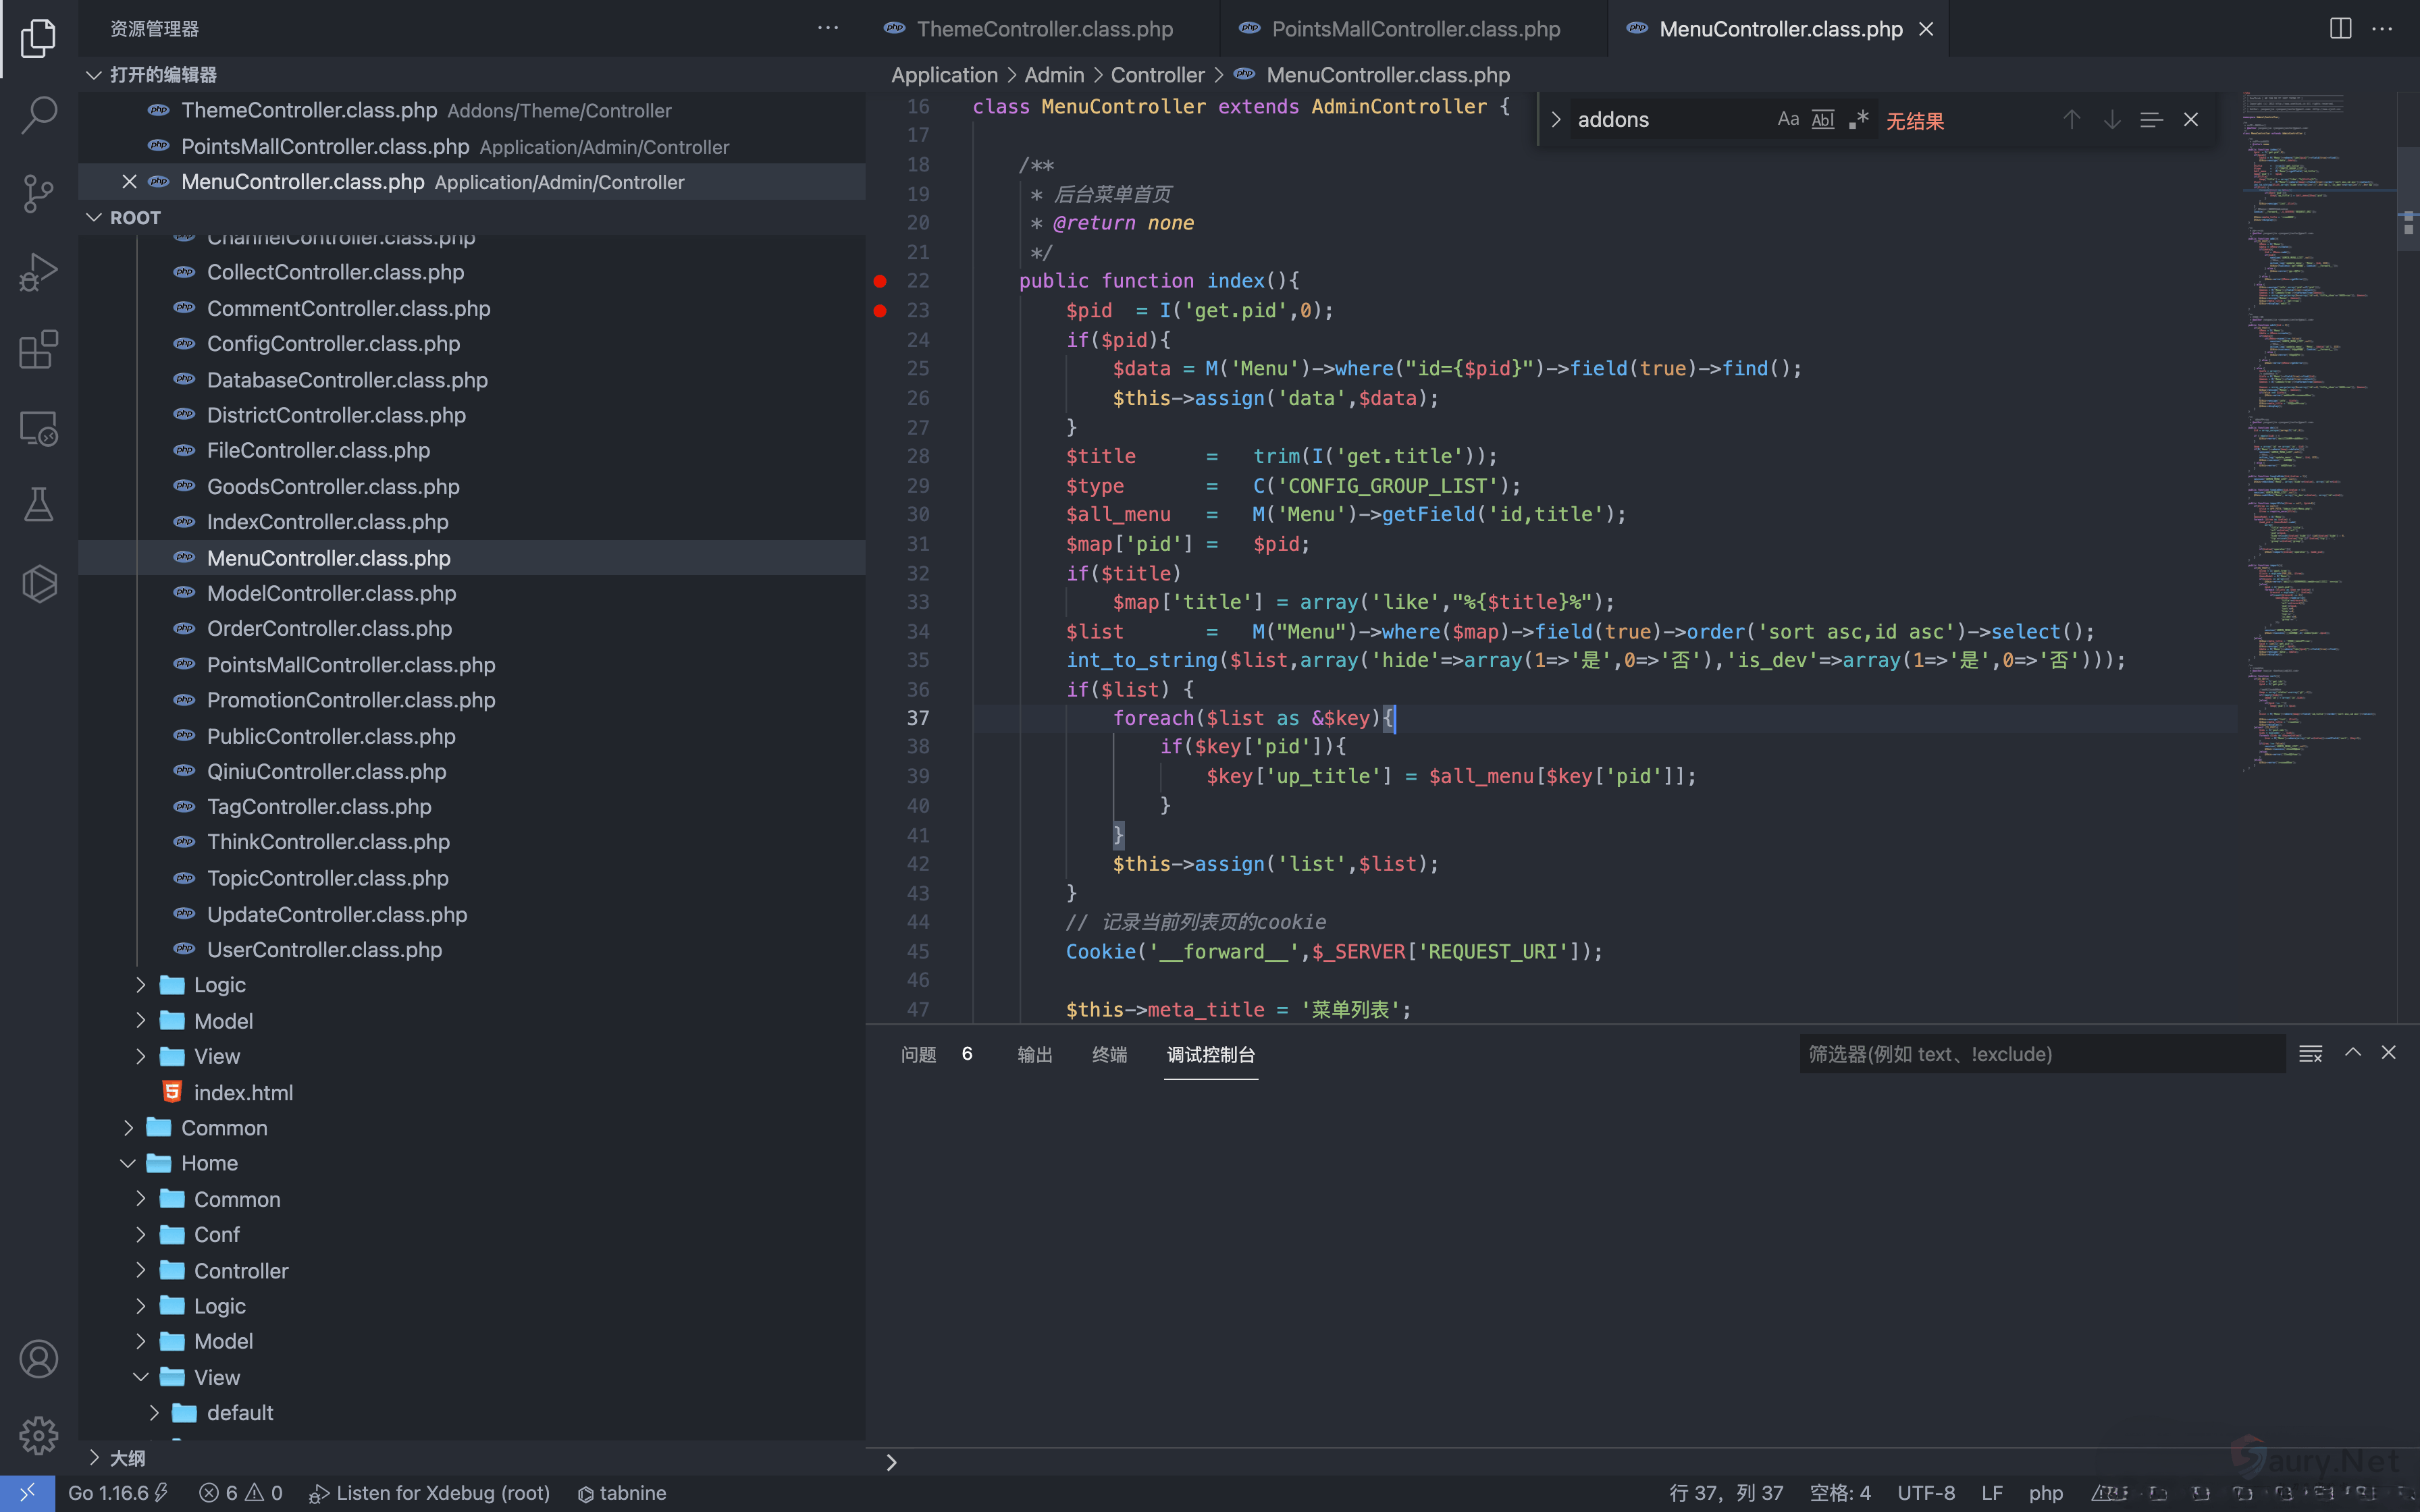Switch to the 终端 panel tab
2420x1512 pixels.
coord(1109,1054)
